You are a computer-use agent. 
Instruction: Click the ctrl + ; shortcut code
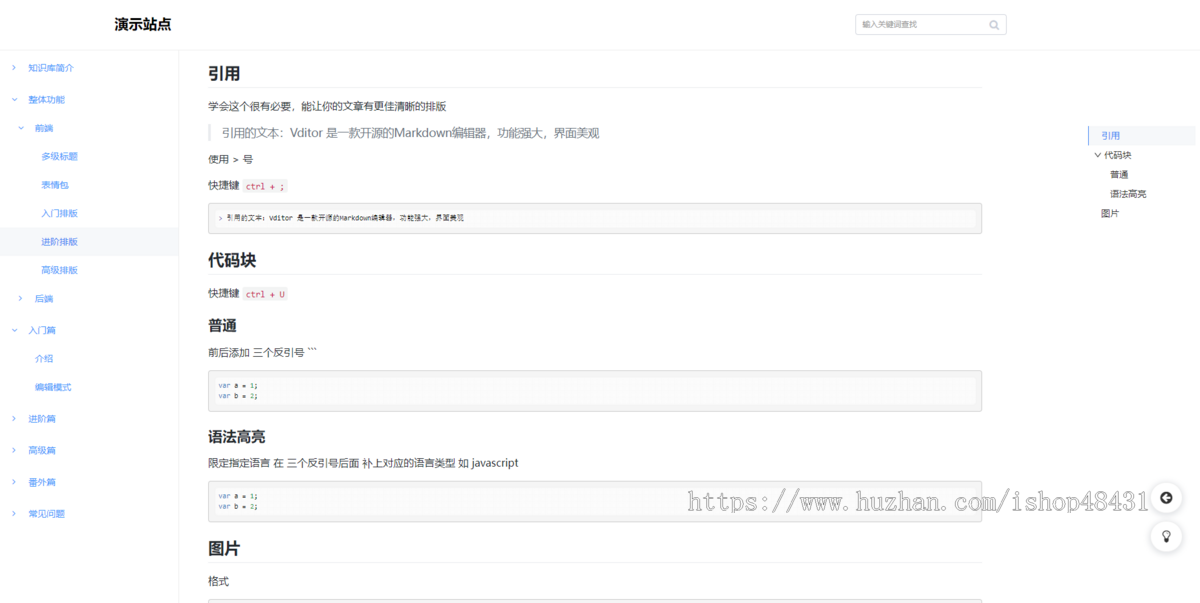tap(265, 186)
